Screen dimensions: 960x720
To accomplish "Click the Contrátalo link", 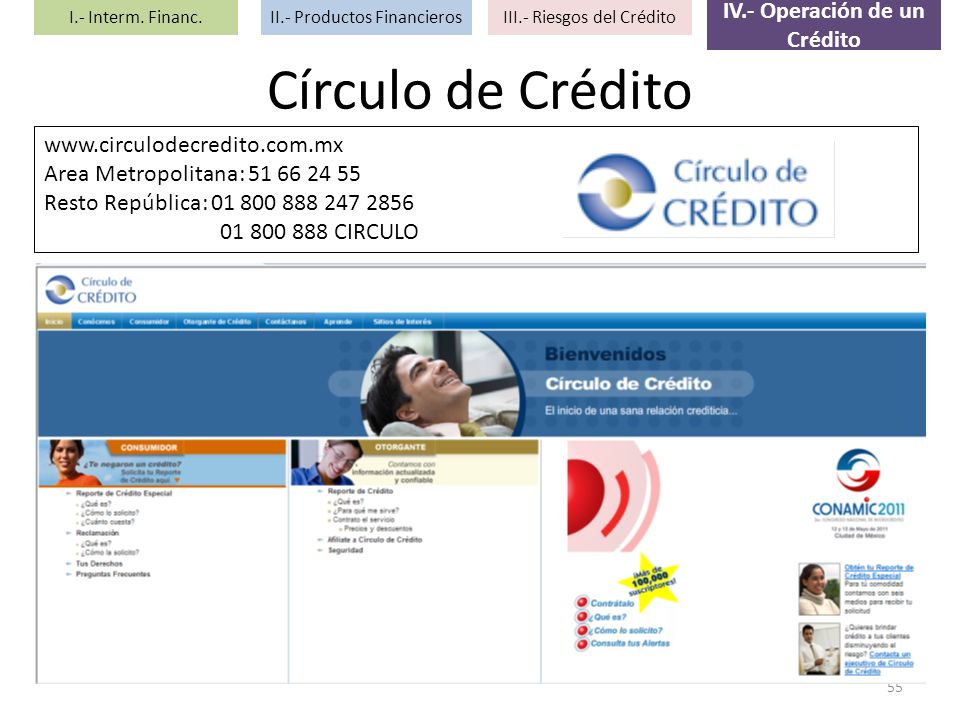I will pyautogui.click(x=612, y=603).
